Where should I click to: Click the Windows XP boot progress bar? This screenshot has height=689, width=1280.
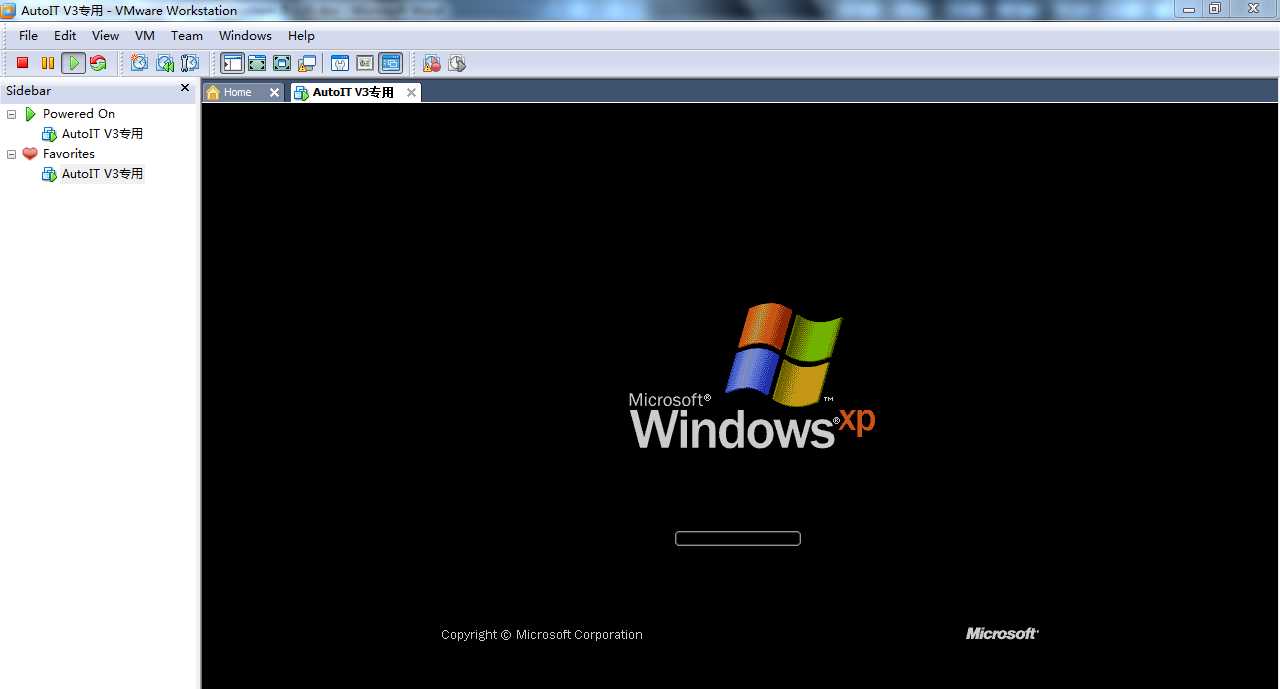[x=738, y=538]
